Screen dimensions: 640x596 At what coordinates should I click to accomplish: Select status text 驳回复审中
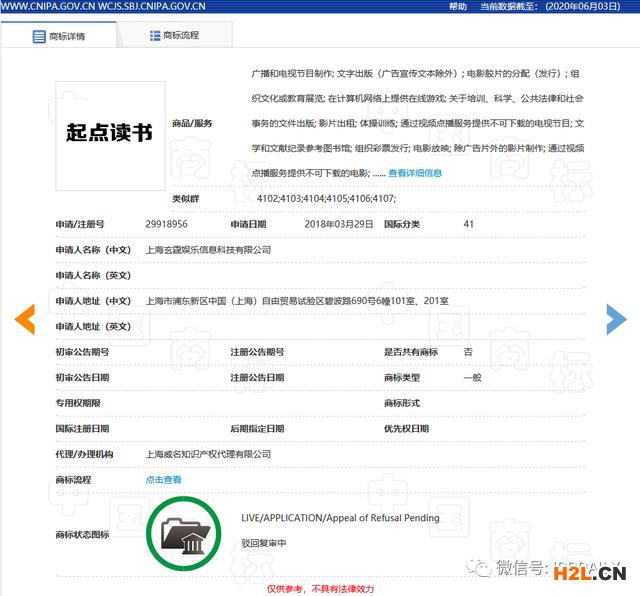(264, 543)
